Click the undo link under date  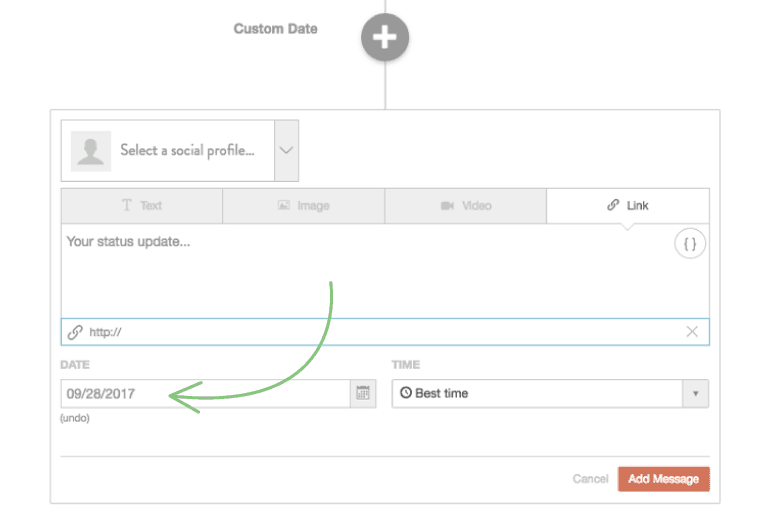click(75, 418)
